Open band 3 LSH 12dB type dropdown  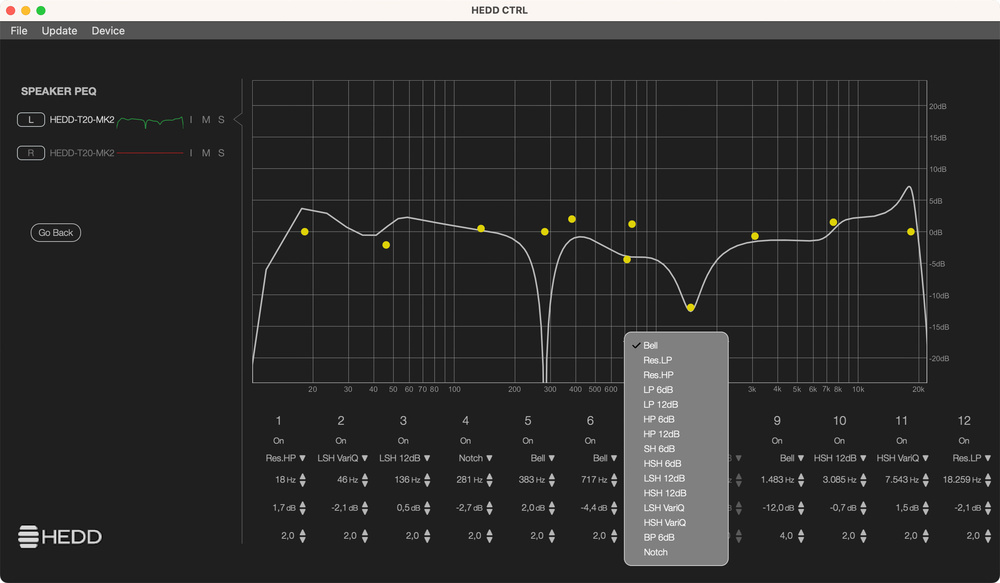click(405, 458)
